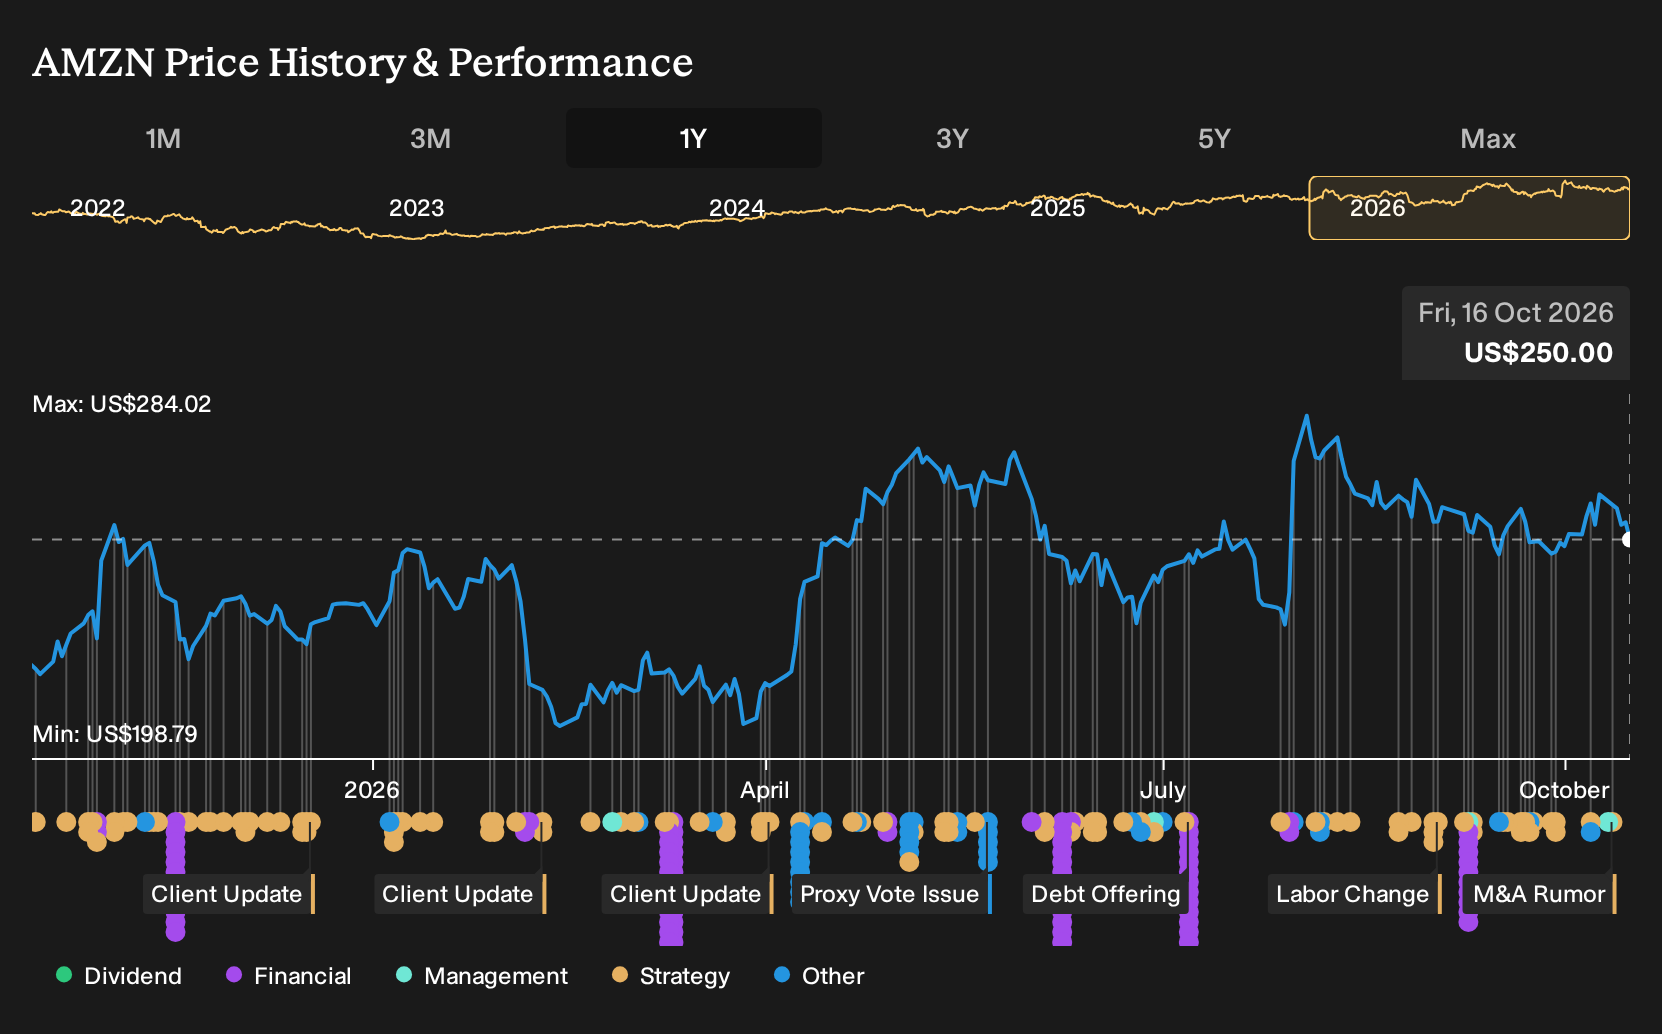Select the 3M time range tab
The image size is (1662, 1034).
click(430, 138)
